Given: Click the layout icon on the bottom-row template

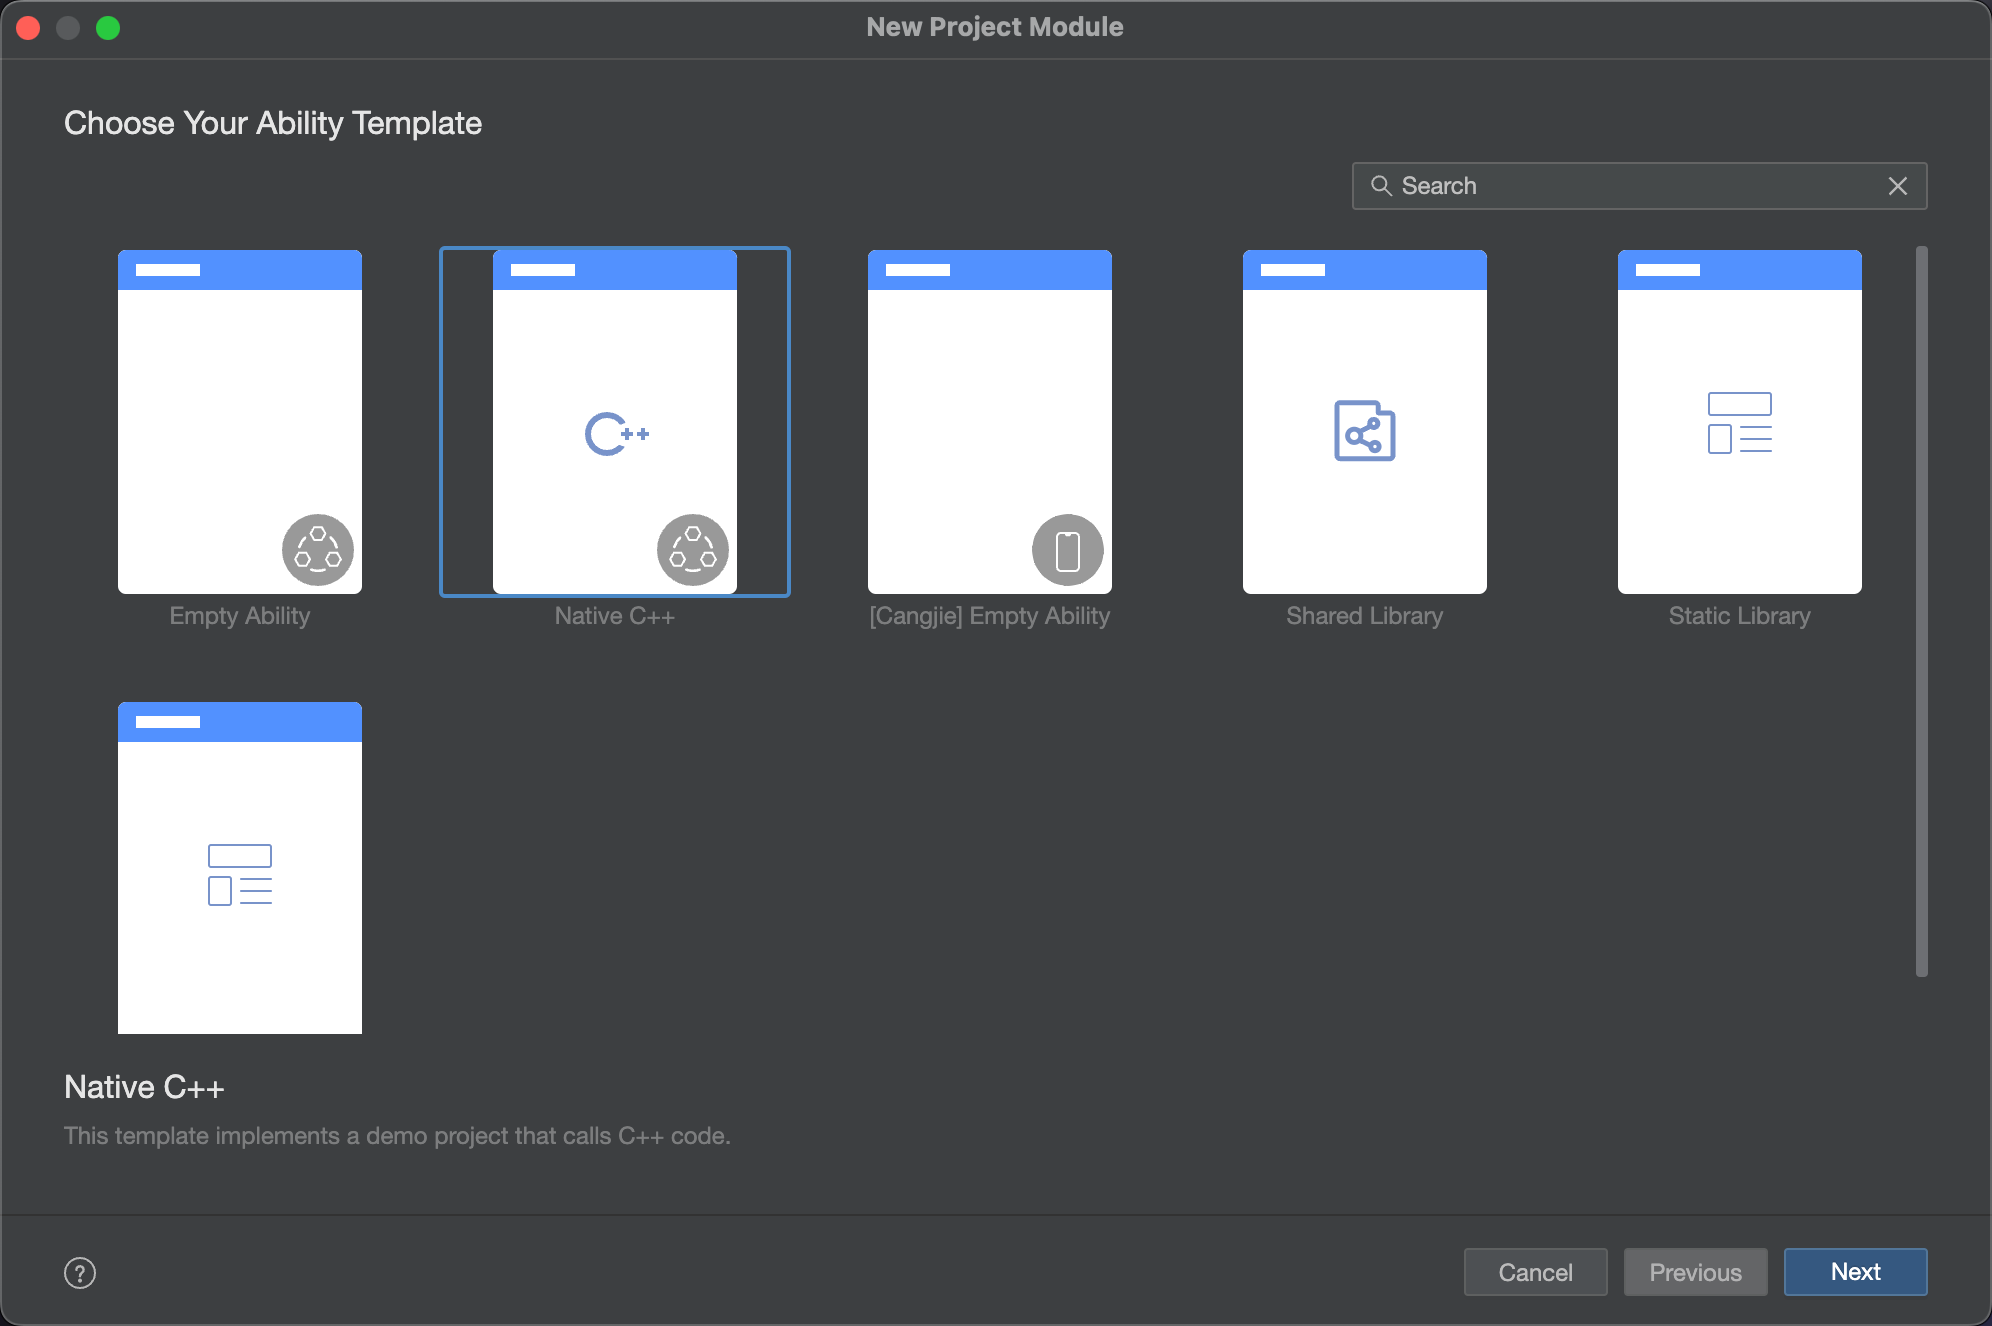Looking at the screenshot, I should click(240, 875).
